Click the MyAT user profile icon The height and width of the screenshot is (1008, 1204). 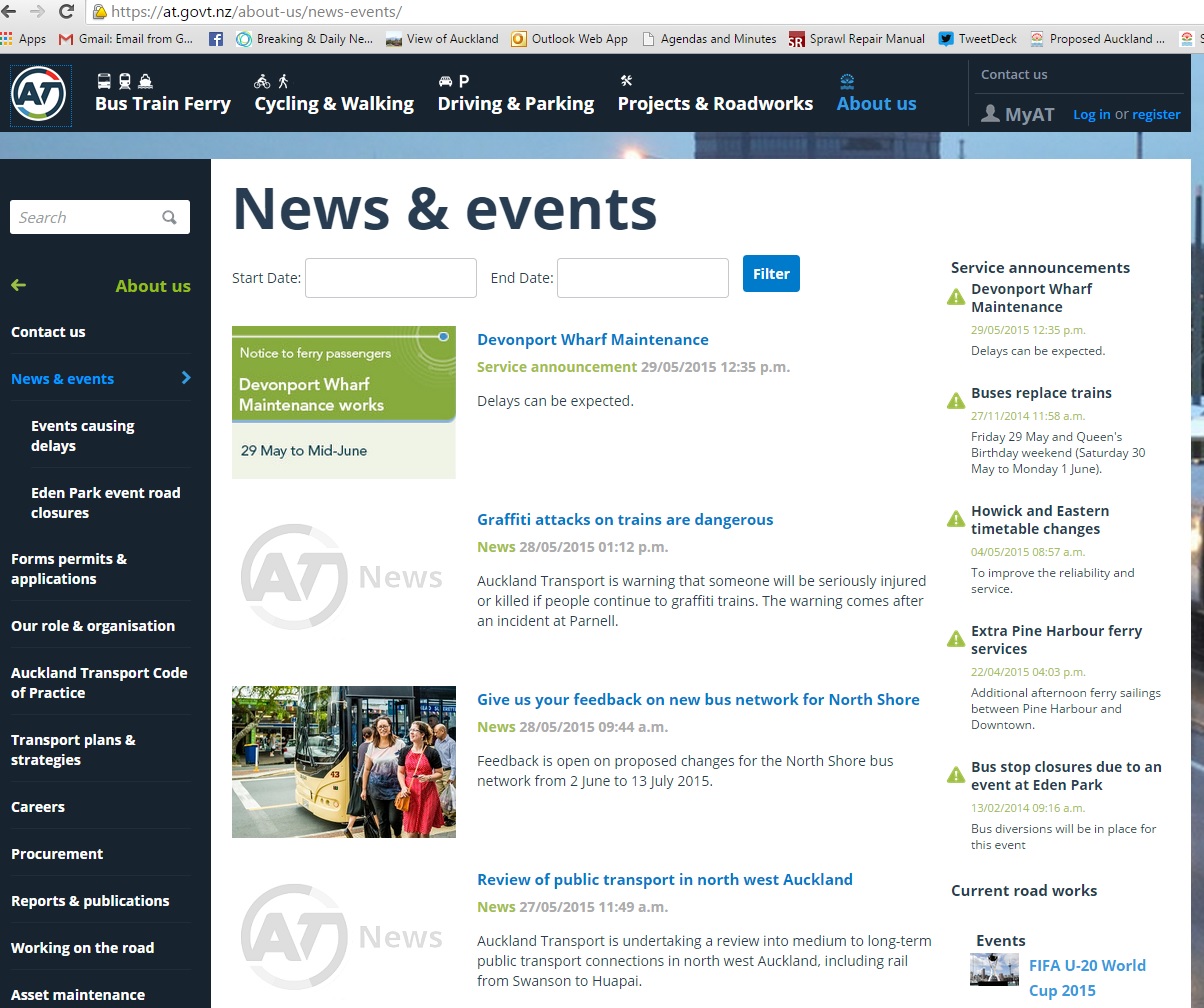990,114
